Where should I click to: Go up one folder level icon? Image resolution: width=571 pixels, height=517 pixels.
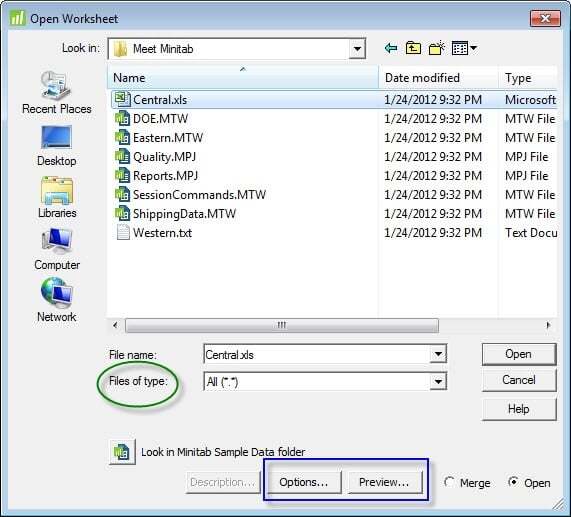413,48
